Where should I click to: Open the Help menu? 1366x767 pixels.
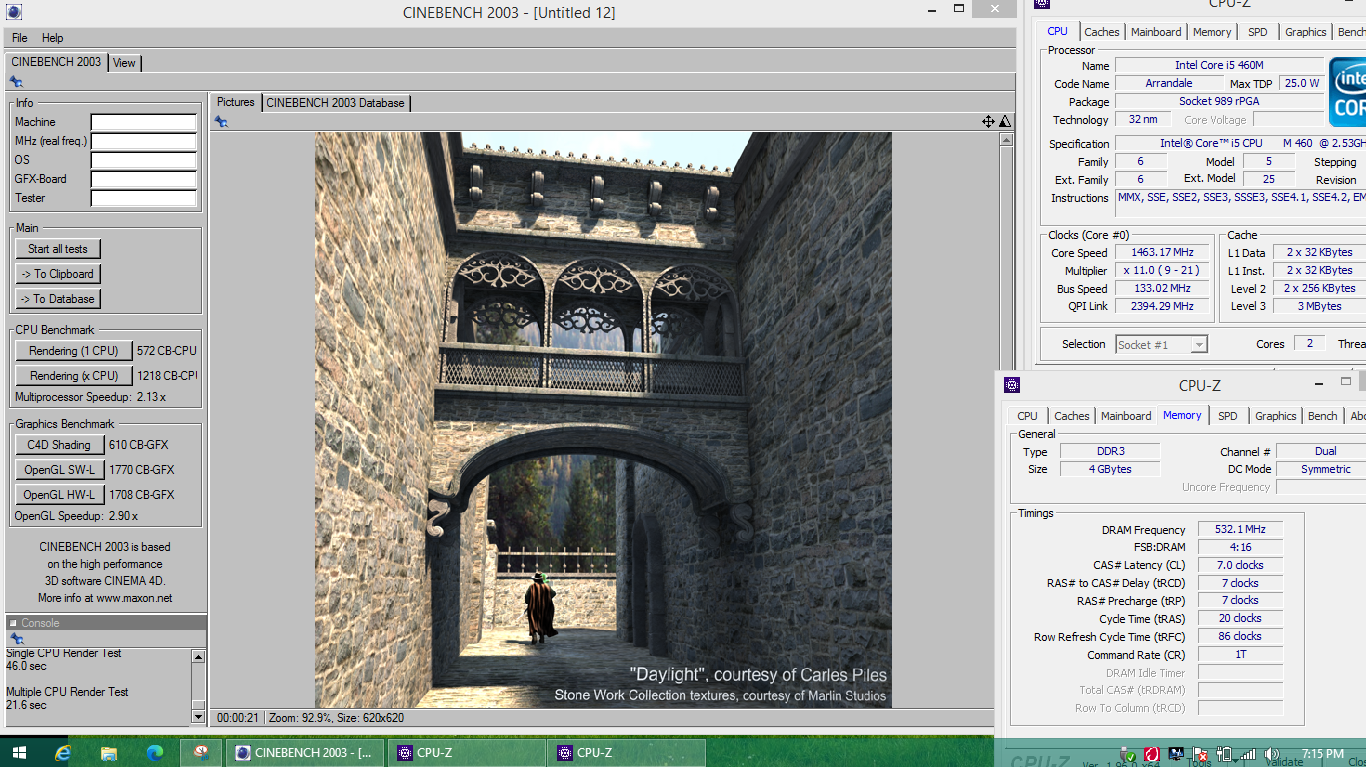coord(52,38)
